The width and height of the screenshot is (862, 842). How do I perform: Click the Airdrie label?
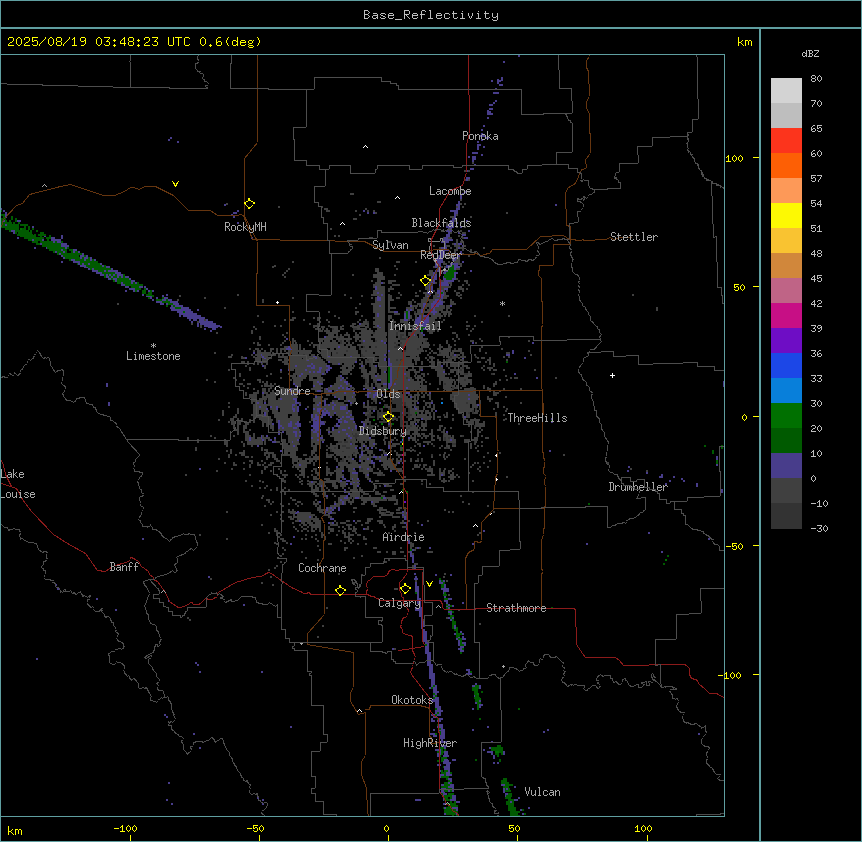[403, 537]
